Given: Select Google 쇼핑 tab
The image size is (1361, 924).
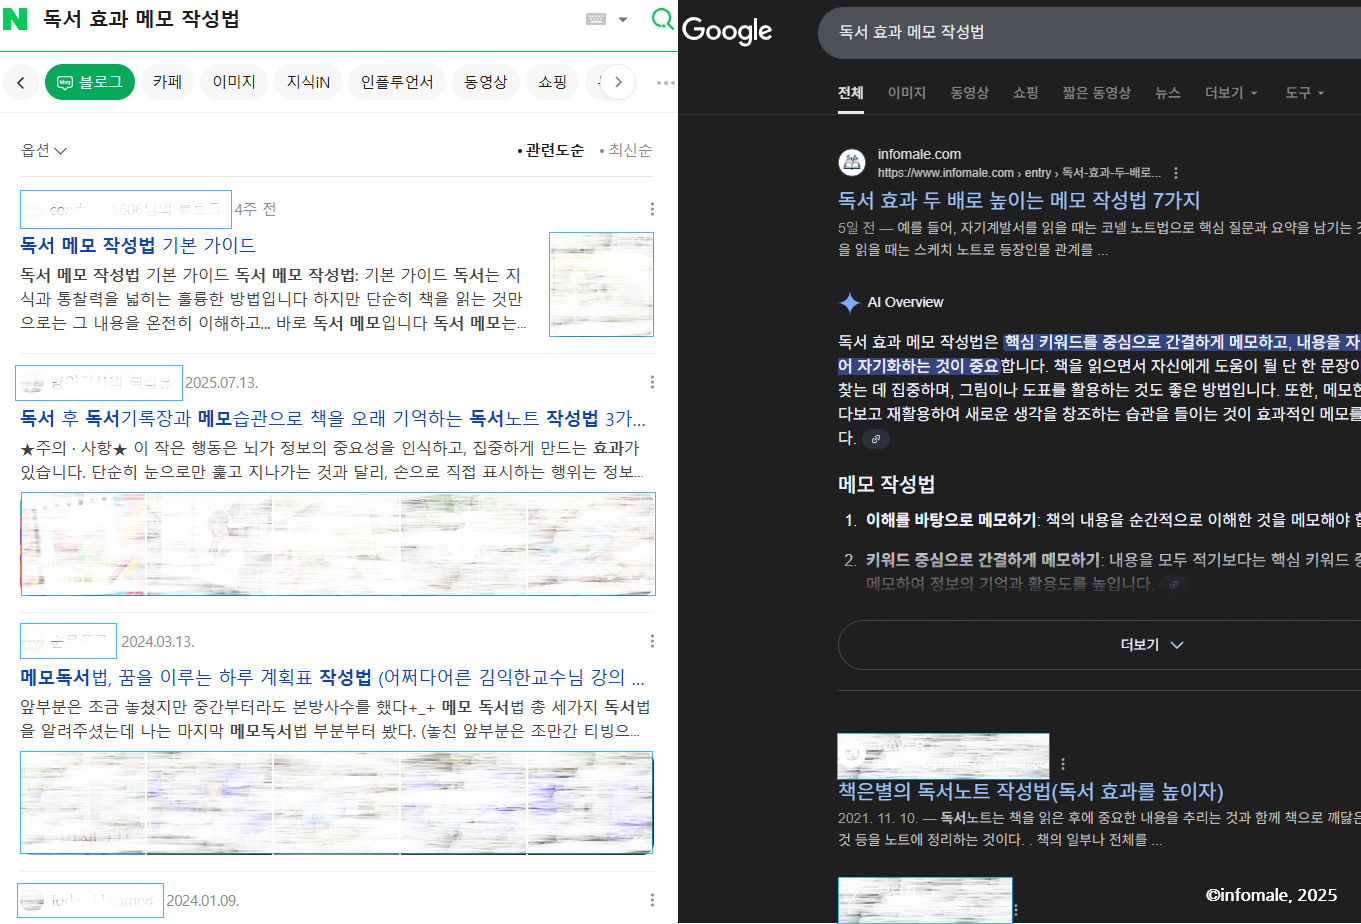Looking at the screenshot, I should 1026,93.
